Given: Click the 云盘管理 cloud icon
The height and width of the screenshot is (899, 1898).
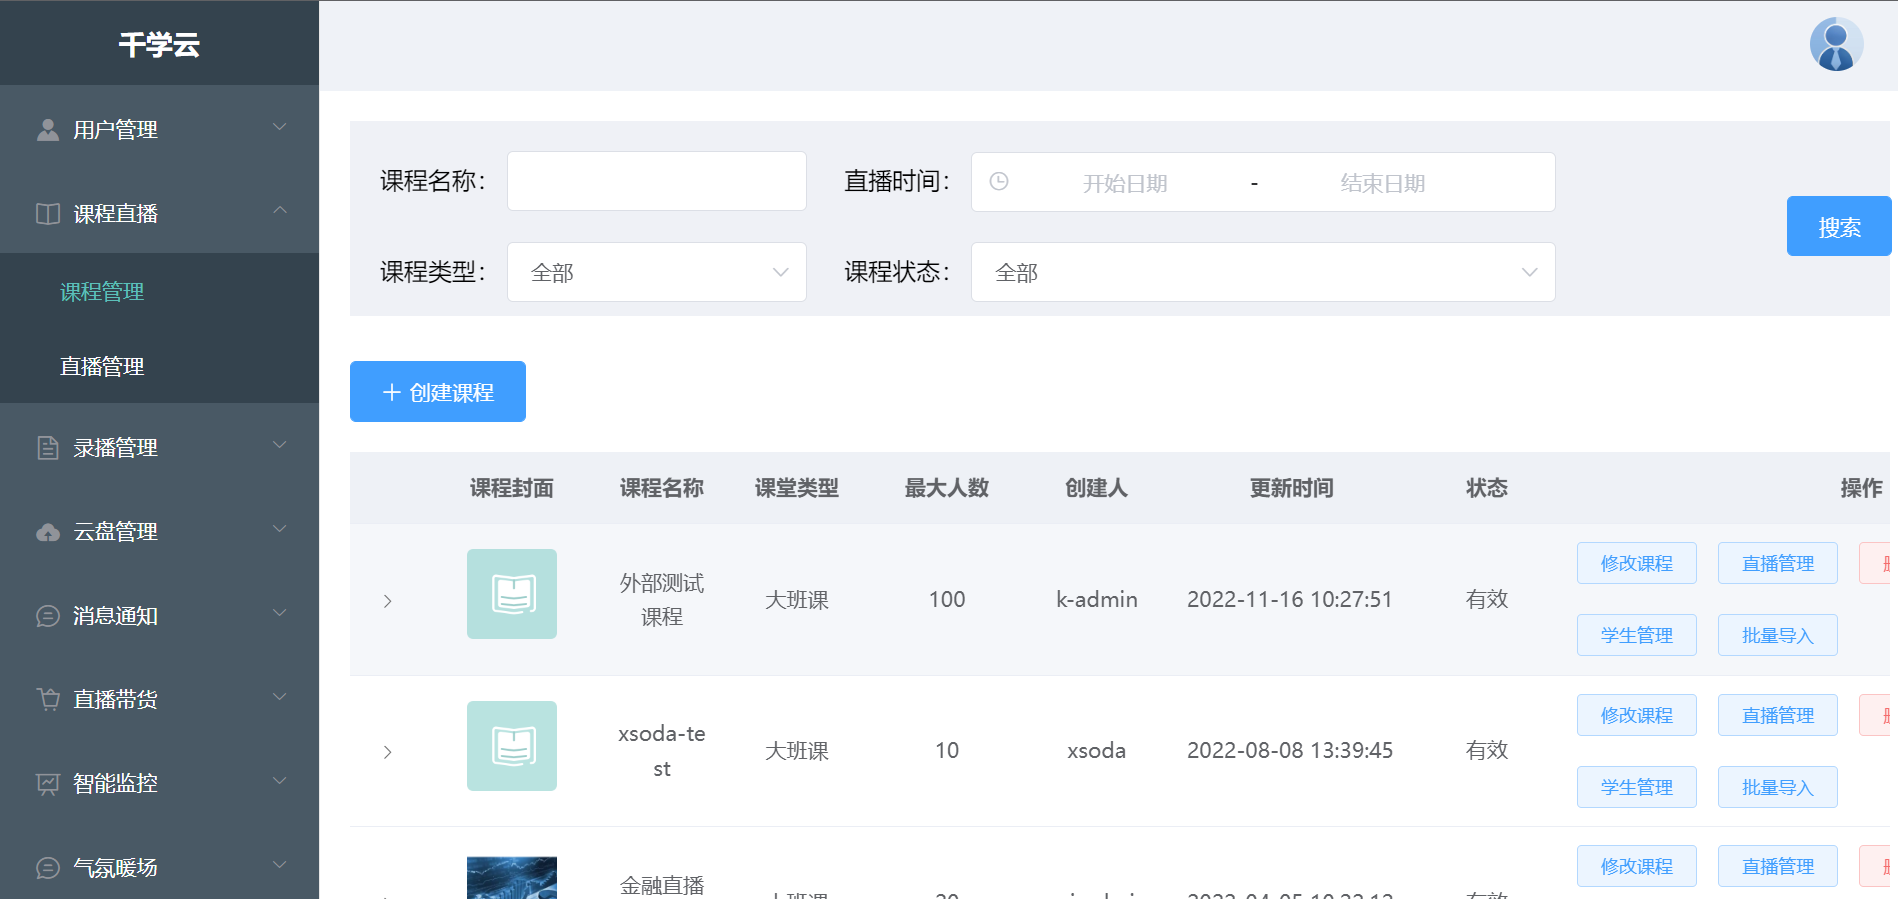Looking at the screenshot, I should click(x=48, y=532).
